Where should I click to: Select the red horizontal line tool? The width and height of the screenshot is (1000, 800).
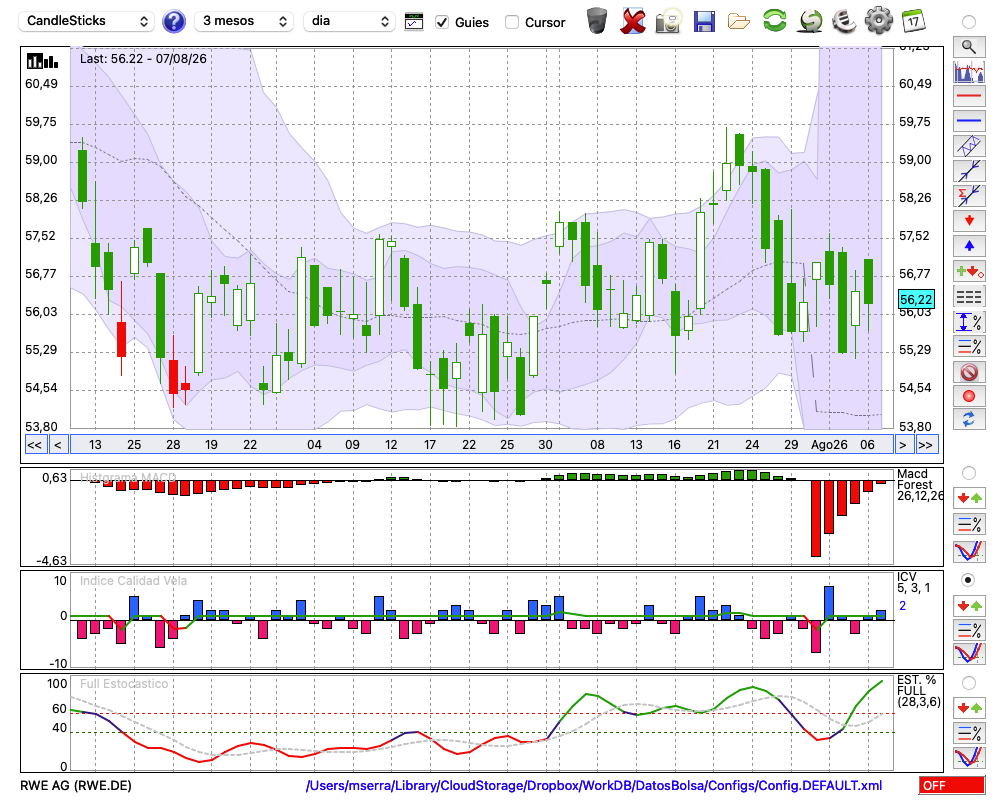point(969,96)
